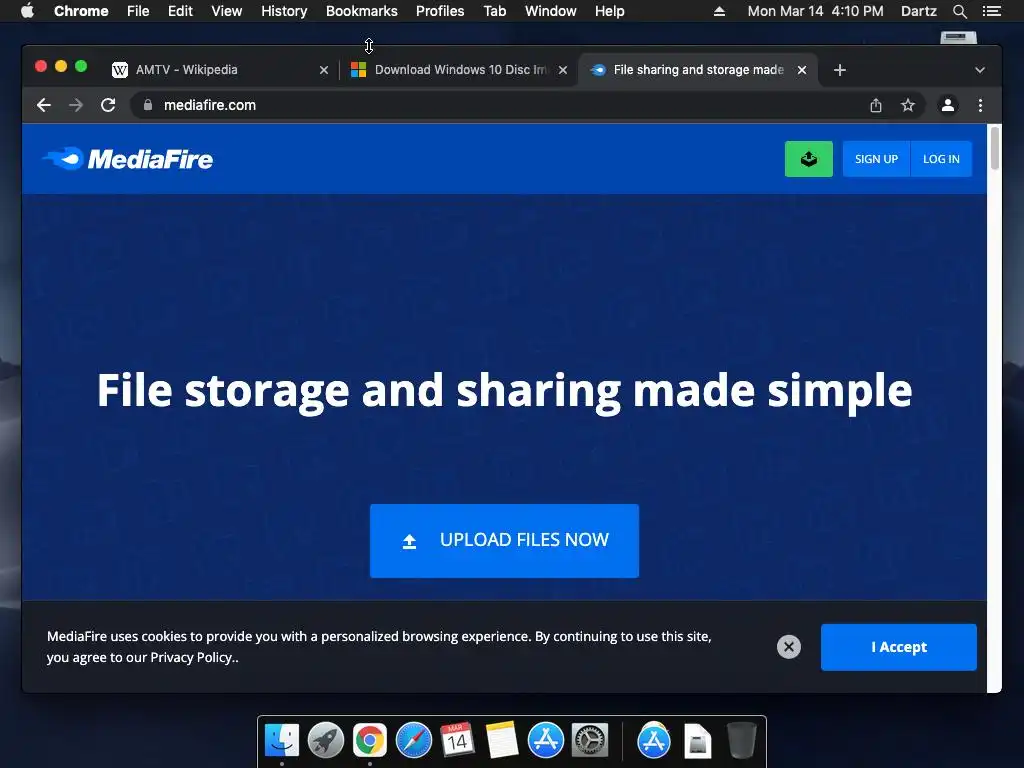Open Launchpad from the Dock
1024x768 pixels.
326,741
